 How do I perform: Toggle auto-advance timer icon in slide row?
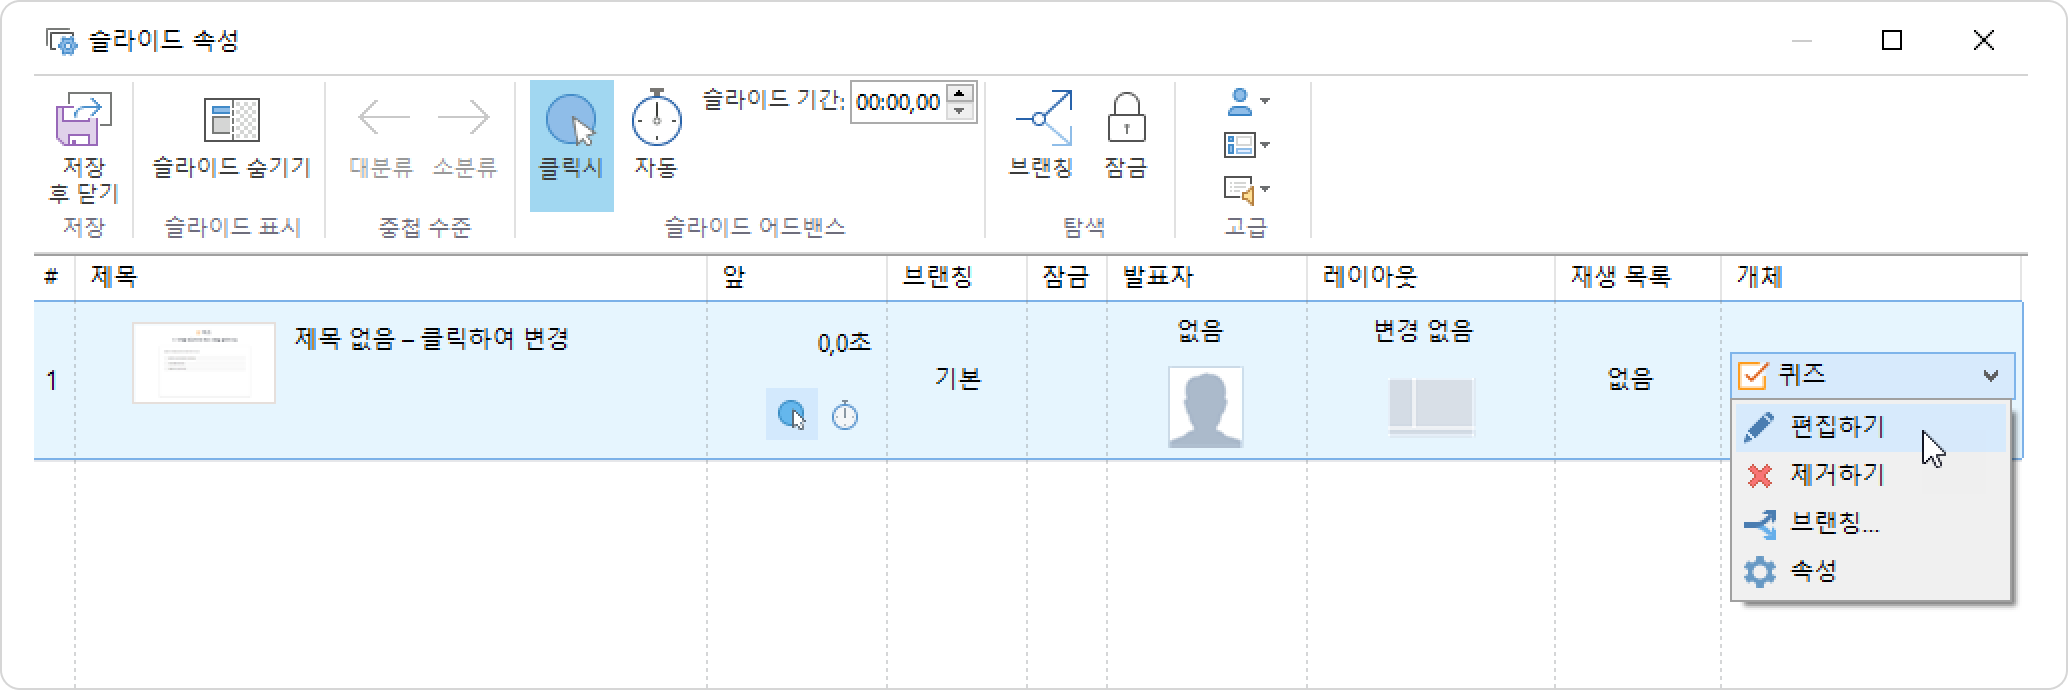[x=845, y=415]
